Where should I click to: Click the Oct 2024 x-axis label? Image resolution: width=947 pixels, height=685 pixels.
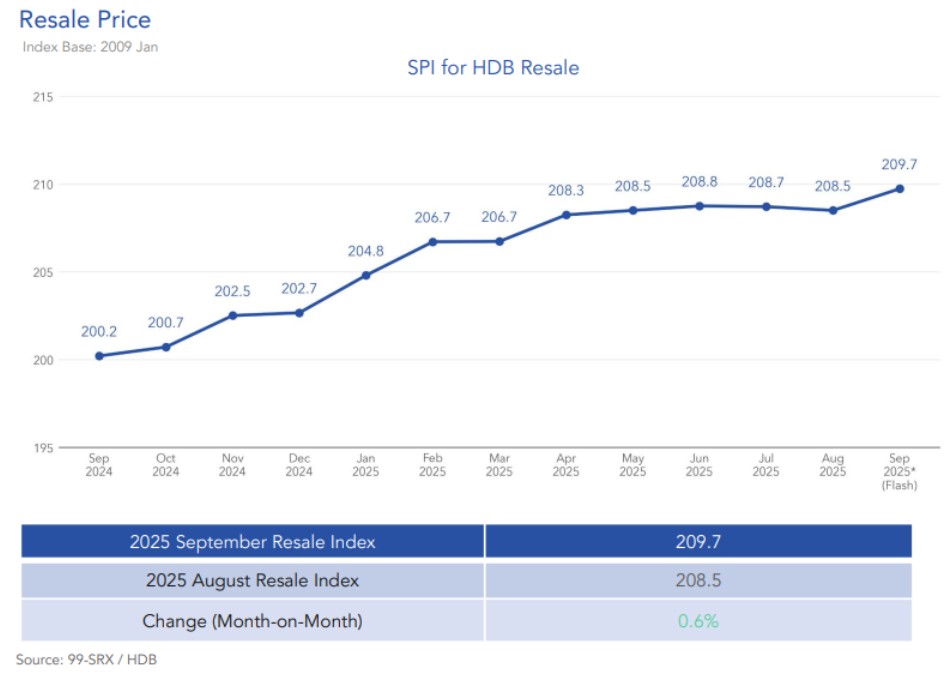[166, 465]
